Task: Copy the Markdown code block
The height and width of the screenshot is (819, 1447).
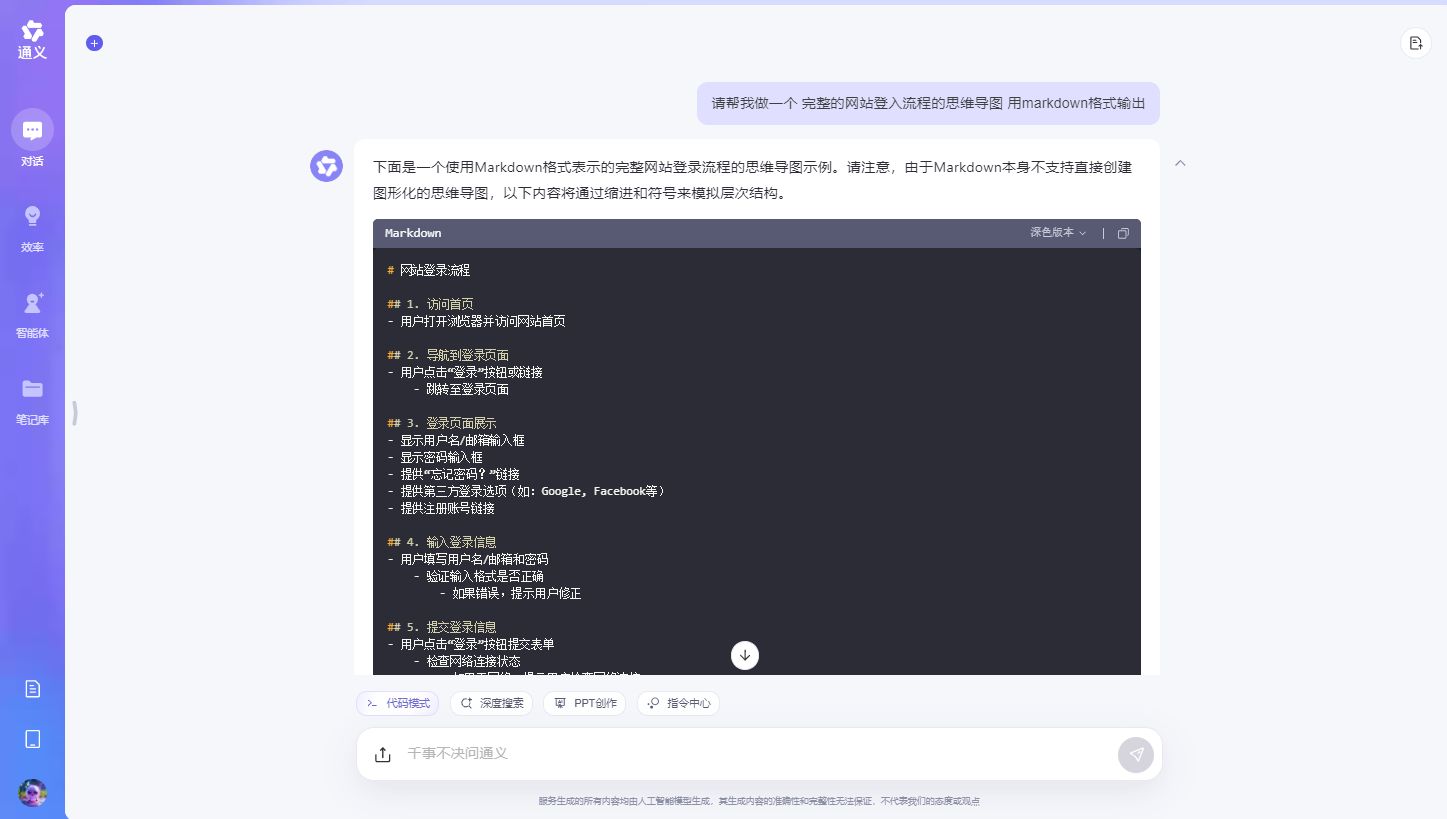Action: click(x=1123, y=233)
